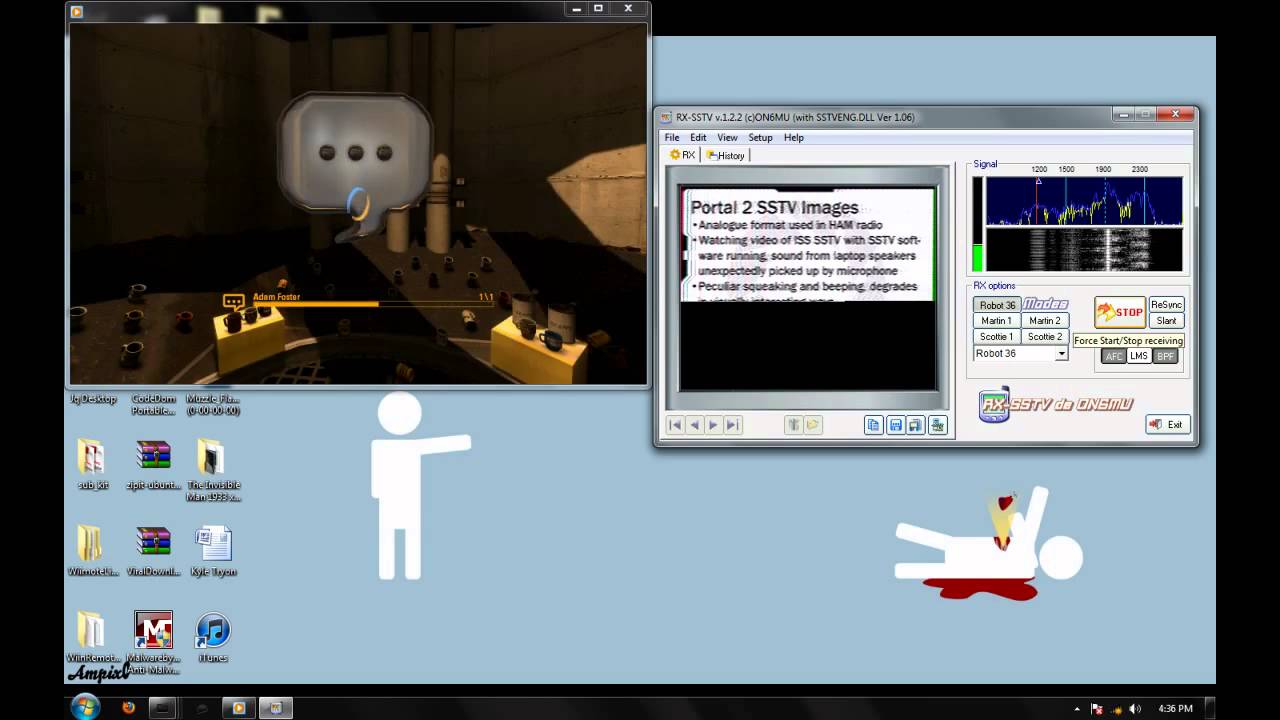The width and height of the screenshot is (1280, 720).
Task: Open the Wiimote folder icon
Action: click(92, 552)
